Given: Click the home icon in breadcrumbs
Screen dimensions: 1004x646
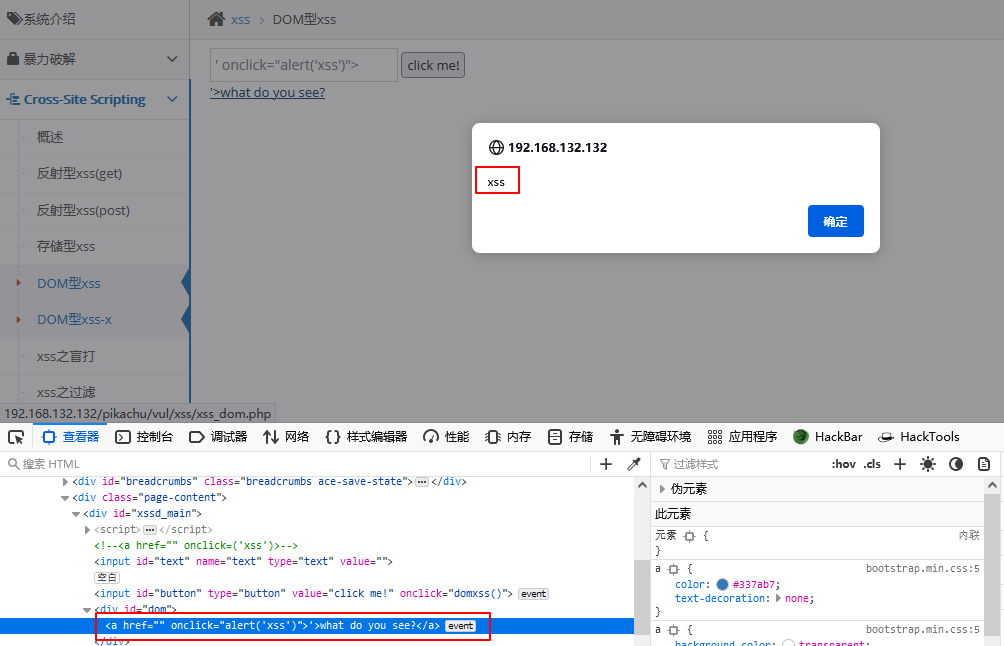Looking at the screenshot, I should pyautogui.click(x=216, y=19).
